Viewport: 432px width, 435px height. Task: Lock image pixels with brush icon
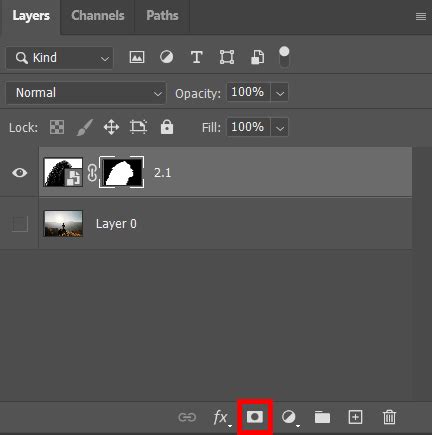(x=85, y=127)
